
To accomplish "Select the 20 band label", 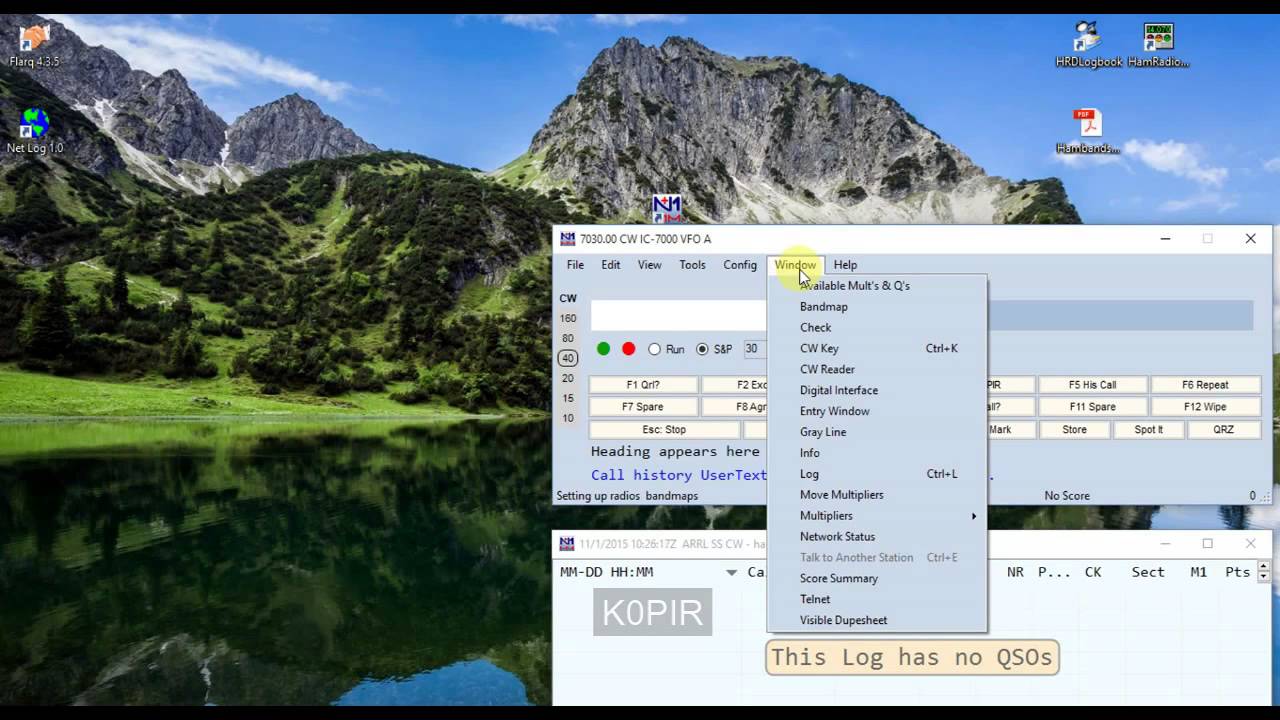I will (x=568, y=379).
